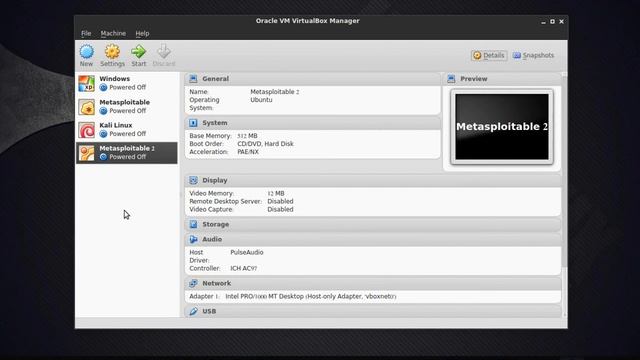Open the Help menu
640x360 pixels.
[x=142, y=33]
